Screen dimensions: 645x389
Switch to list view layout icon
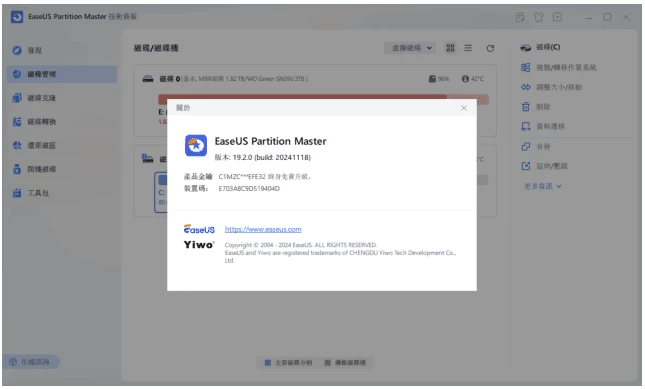coord(468,48)
